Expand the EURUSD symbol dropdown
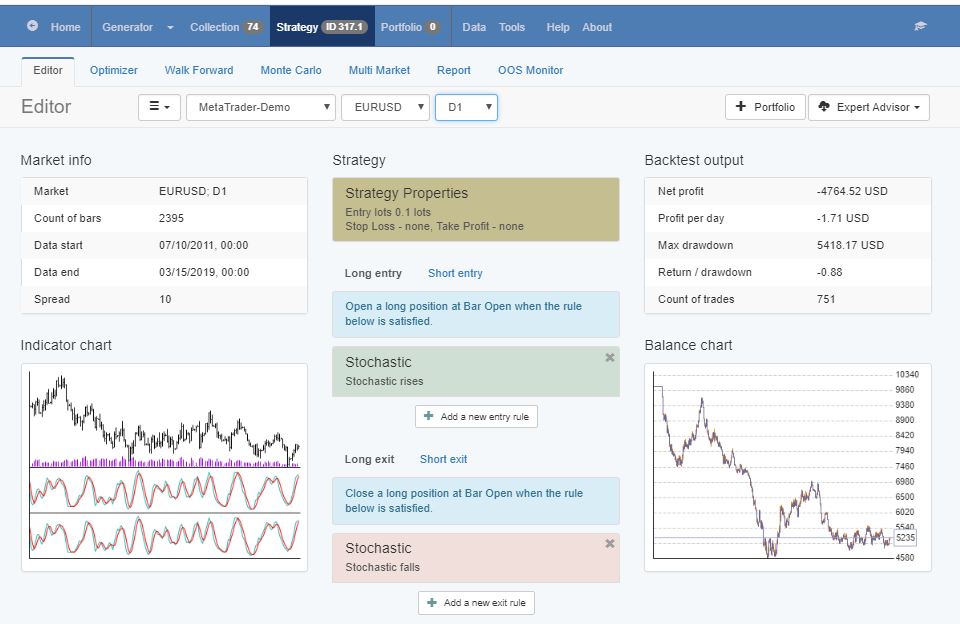960x624 pixels. pyautogui.click(x=385, y=107)
